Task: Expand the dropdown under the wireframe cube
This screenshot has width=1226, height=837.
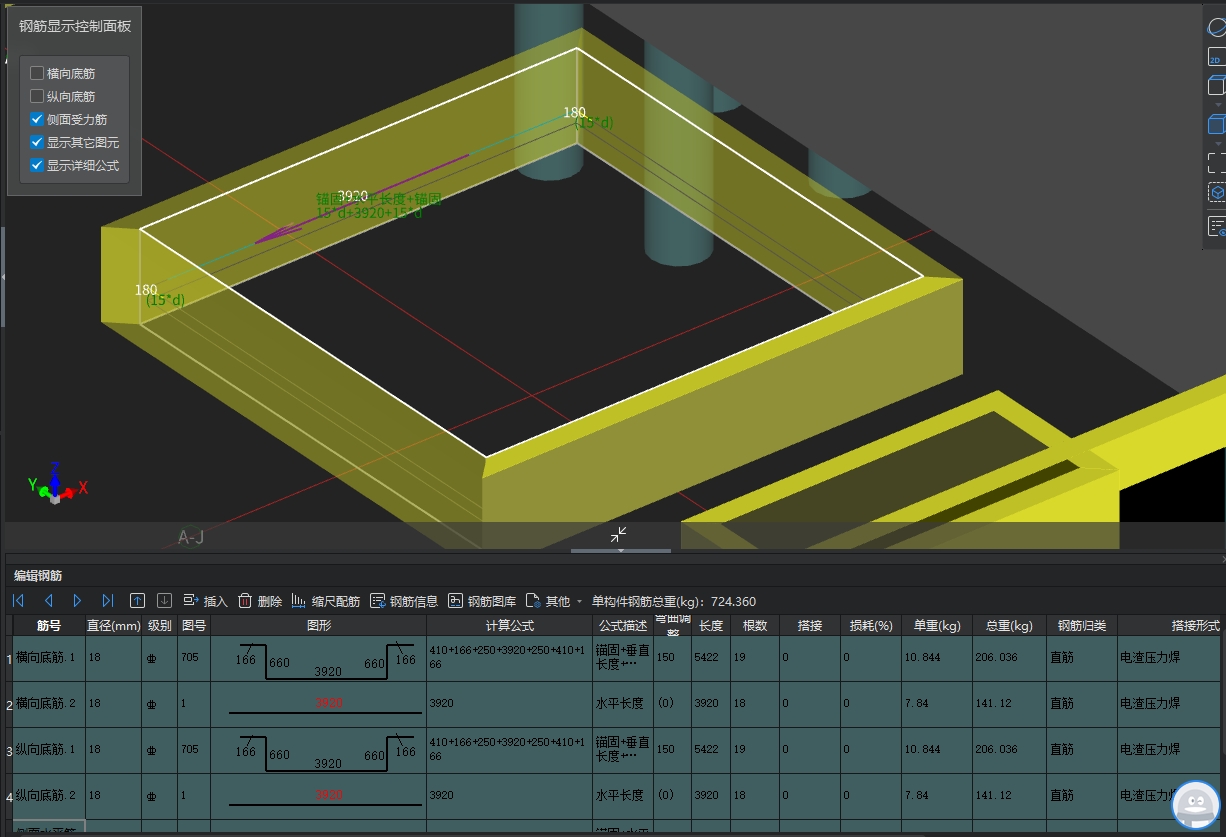Action: pos(1217,104)
